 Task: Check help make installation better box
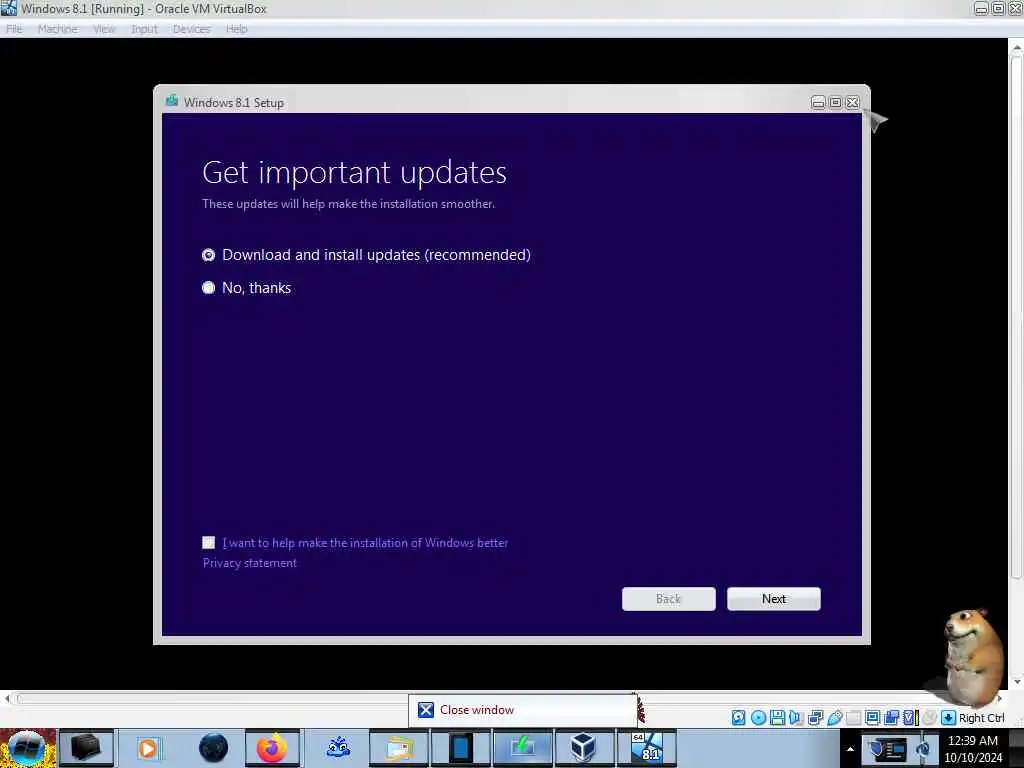pyautogui.click(x=208, y=543)
